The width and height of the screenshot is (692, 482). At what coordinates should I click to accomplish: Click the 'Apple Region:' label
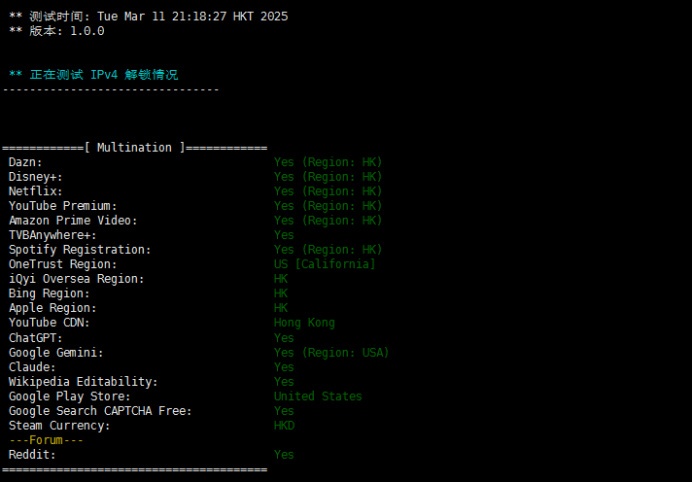pos(53,308)
